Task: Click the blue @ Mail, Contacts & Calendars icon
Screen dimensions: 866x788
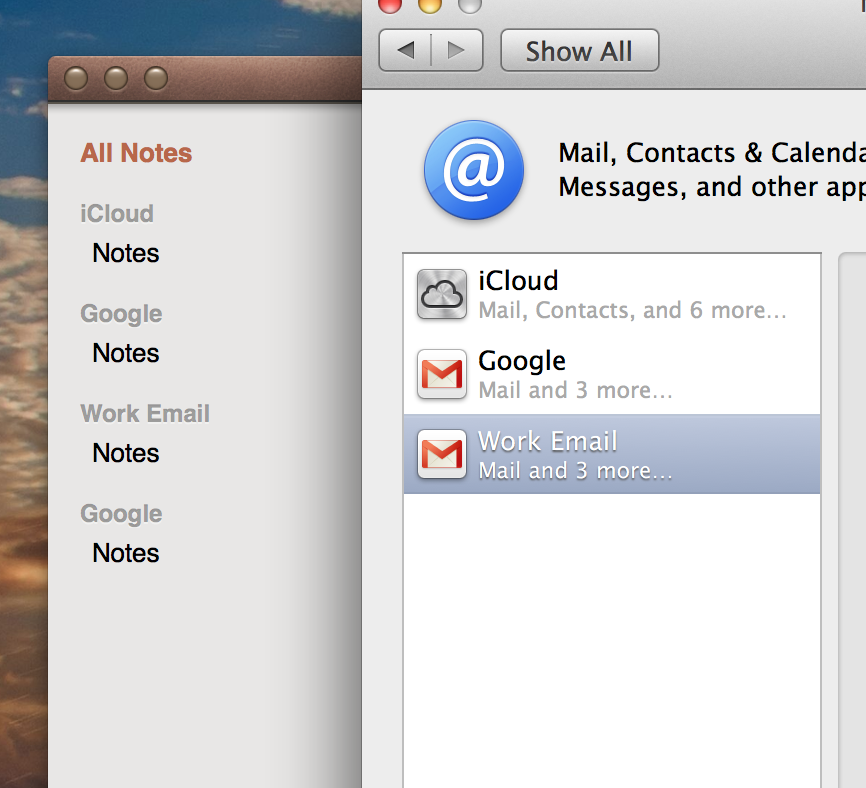Action: coord(474,170)
